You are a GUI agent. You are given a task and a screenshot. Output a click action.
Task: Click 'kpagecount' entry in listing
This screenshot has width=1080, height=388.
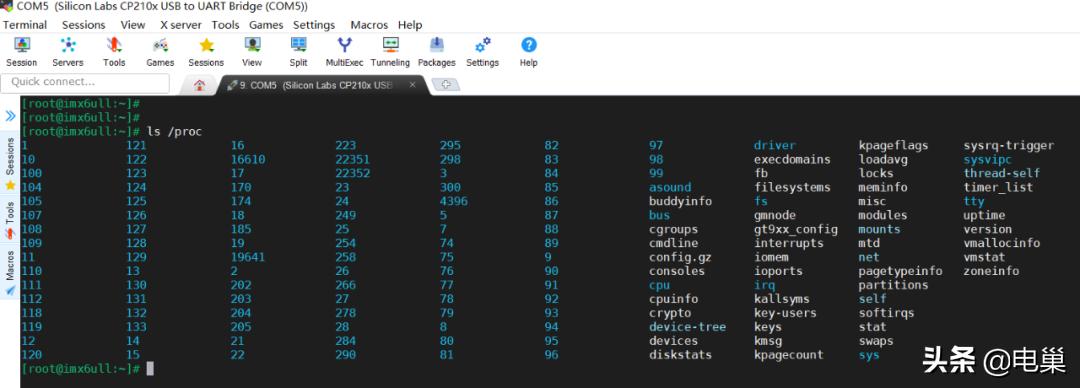[789, 355]
